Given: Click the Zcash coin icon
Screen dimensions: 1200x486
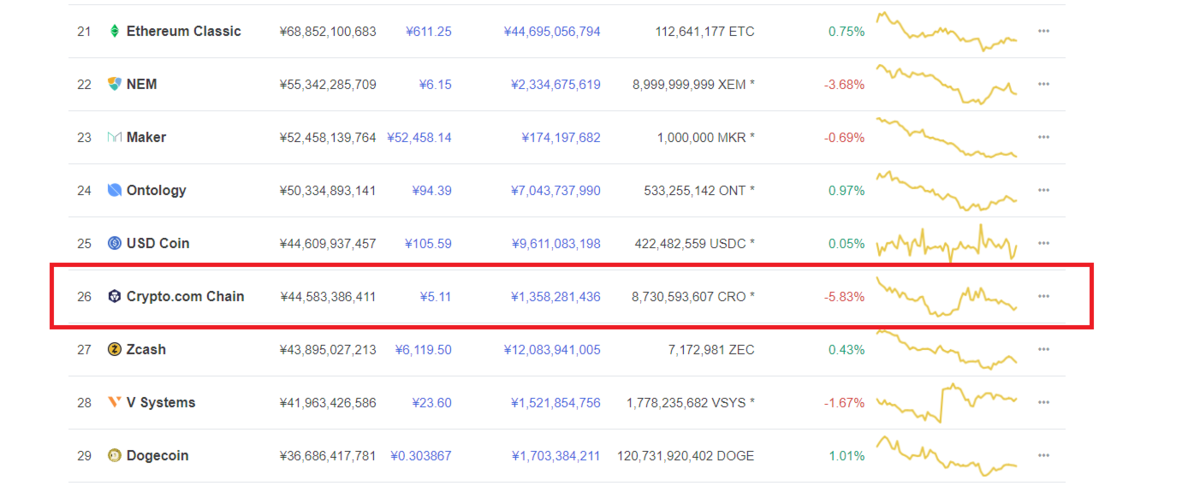Looking at the screenshot, I should click(114, 349).
